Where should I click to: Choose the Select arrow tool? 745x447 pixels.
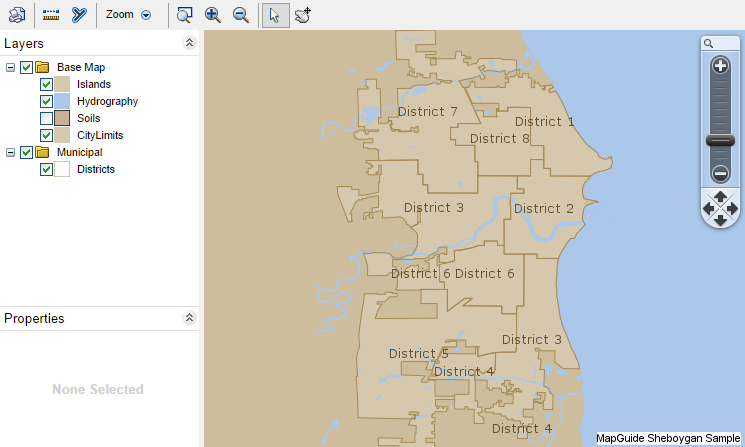[x=276, y=15]
